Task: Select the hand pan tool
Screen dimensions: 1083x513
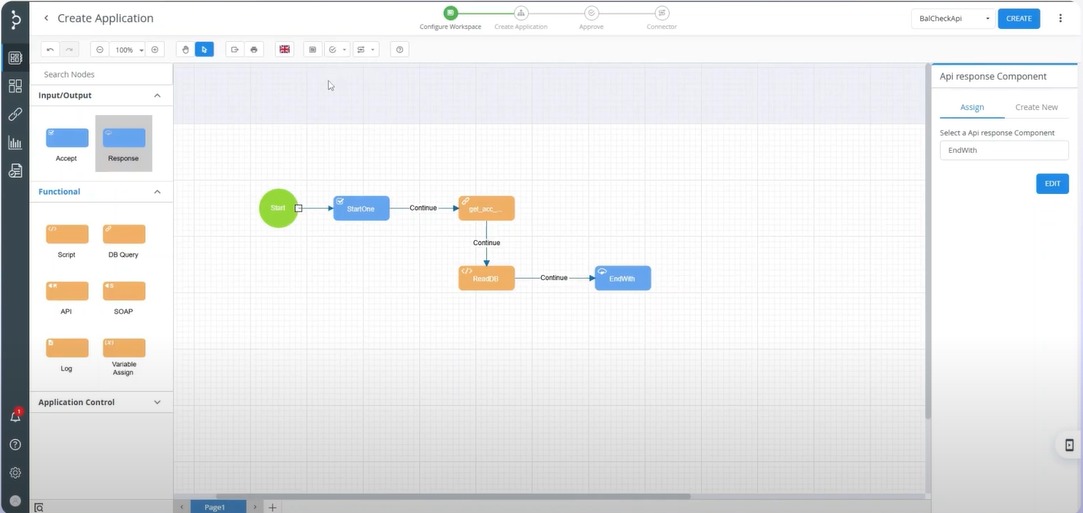Action: click(x=185, y=49)
